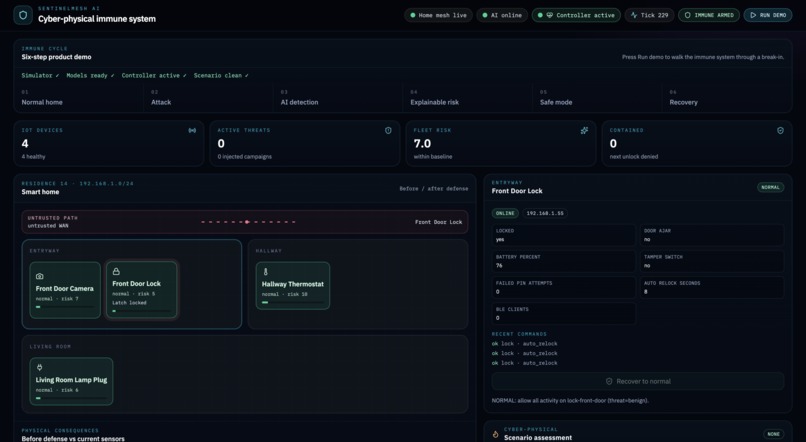
Task: Click the IoT Devices broadcast icon
Action: click(x=192, y=131)
